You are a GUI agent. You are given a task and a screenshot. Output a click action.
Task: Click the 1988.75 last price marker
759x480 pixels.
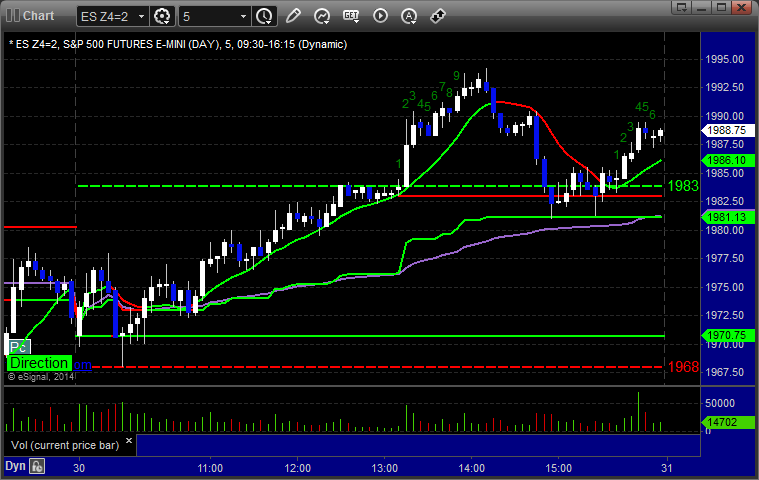[x=728, y=130]
